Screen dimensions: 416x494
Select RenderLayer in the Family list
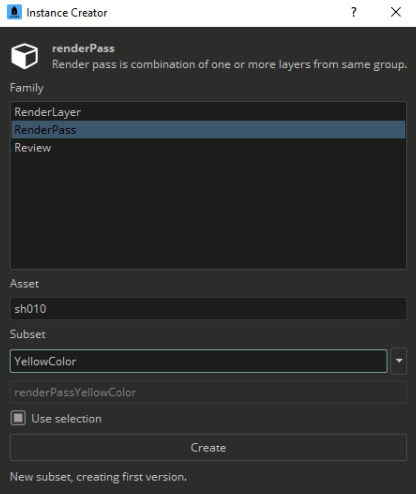208,112
